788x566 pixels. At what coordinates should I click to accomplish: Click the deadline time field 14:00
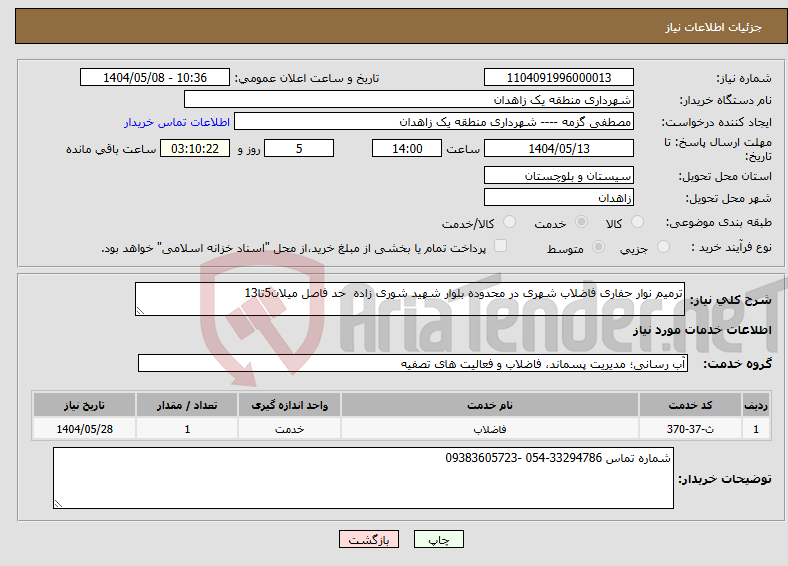[407, 148]
